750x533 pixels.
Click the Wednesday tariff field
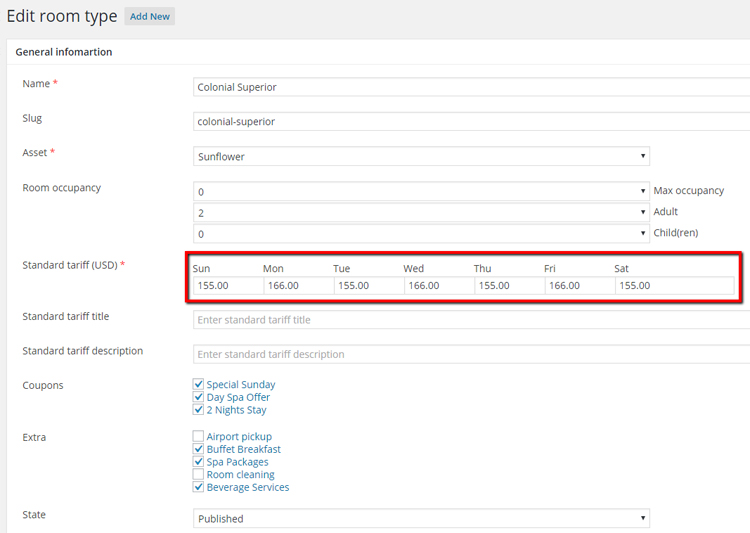point(438,285)
